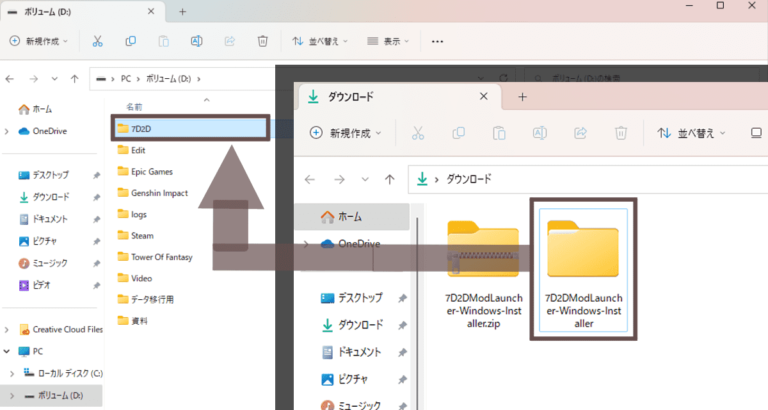Open the 並べ替え dropdown in the ダウンロード window
The width and height of the screenshot is (768, 410).
(x=692, y=133)
